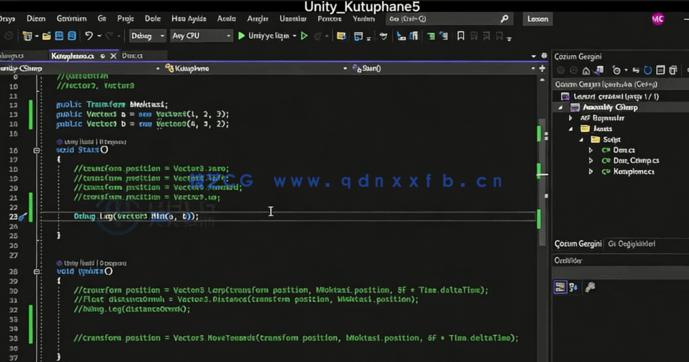This screenshot has height=362, width=689.
Task: Toggle the pin on Kutuphane.cs tab
Action: (102, 56)
